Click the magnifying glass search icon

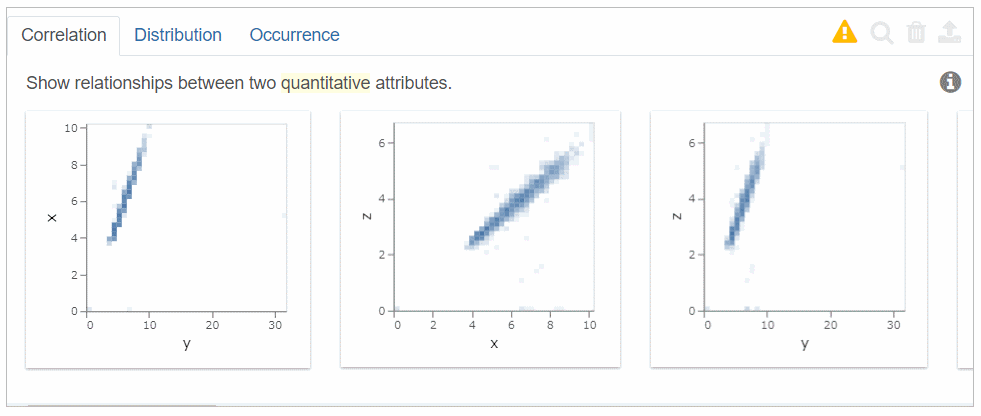[882, 33]
